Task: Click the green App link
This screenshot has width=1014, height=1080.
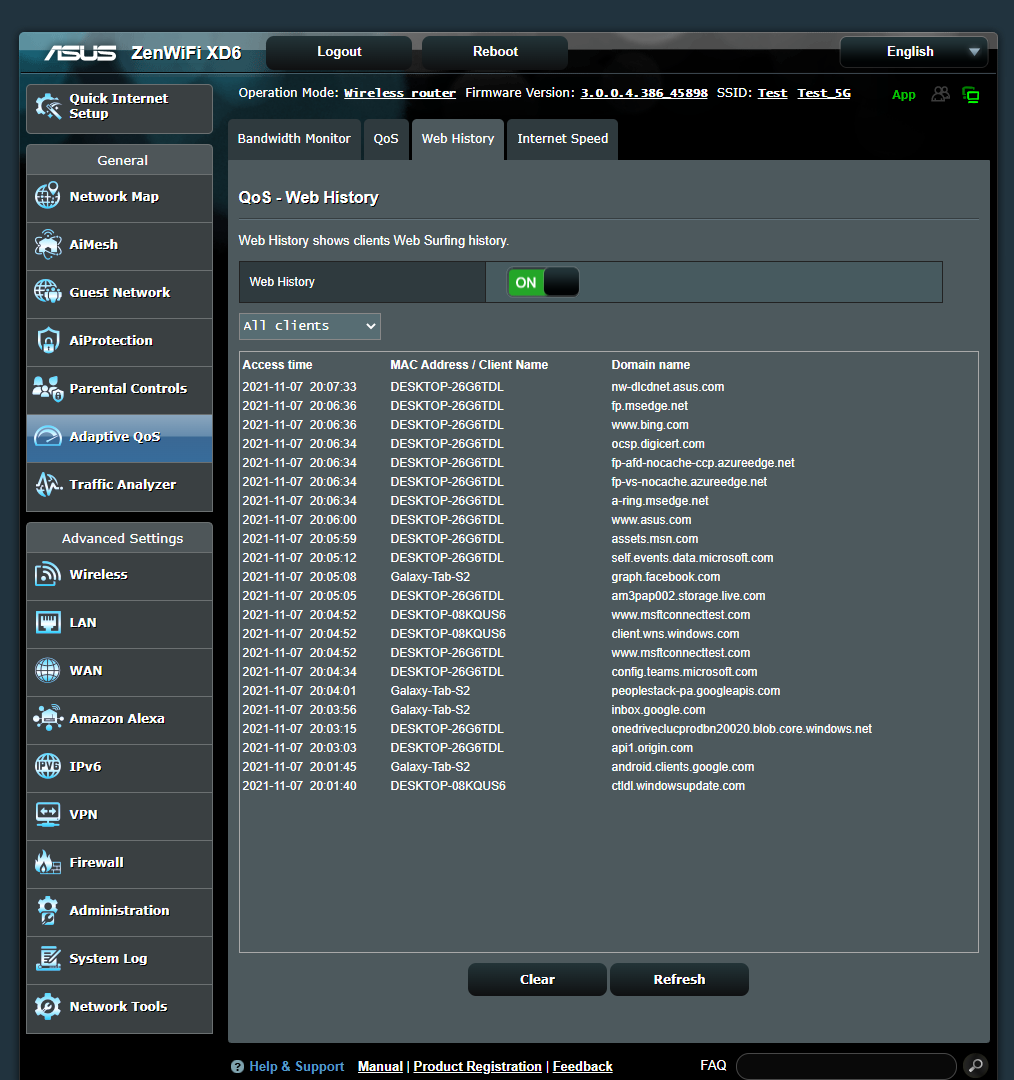Action: [x=904, y=94]
